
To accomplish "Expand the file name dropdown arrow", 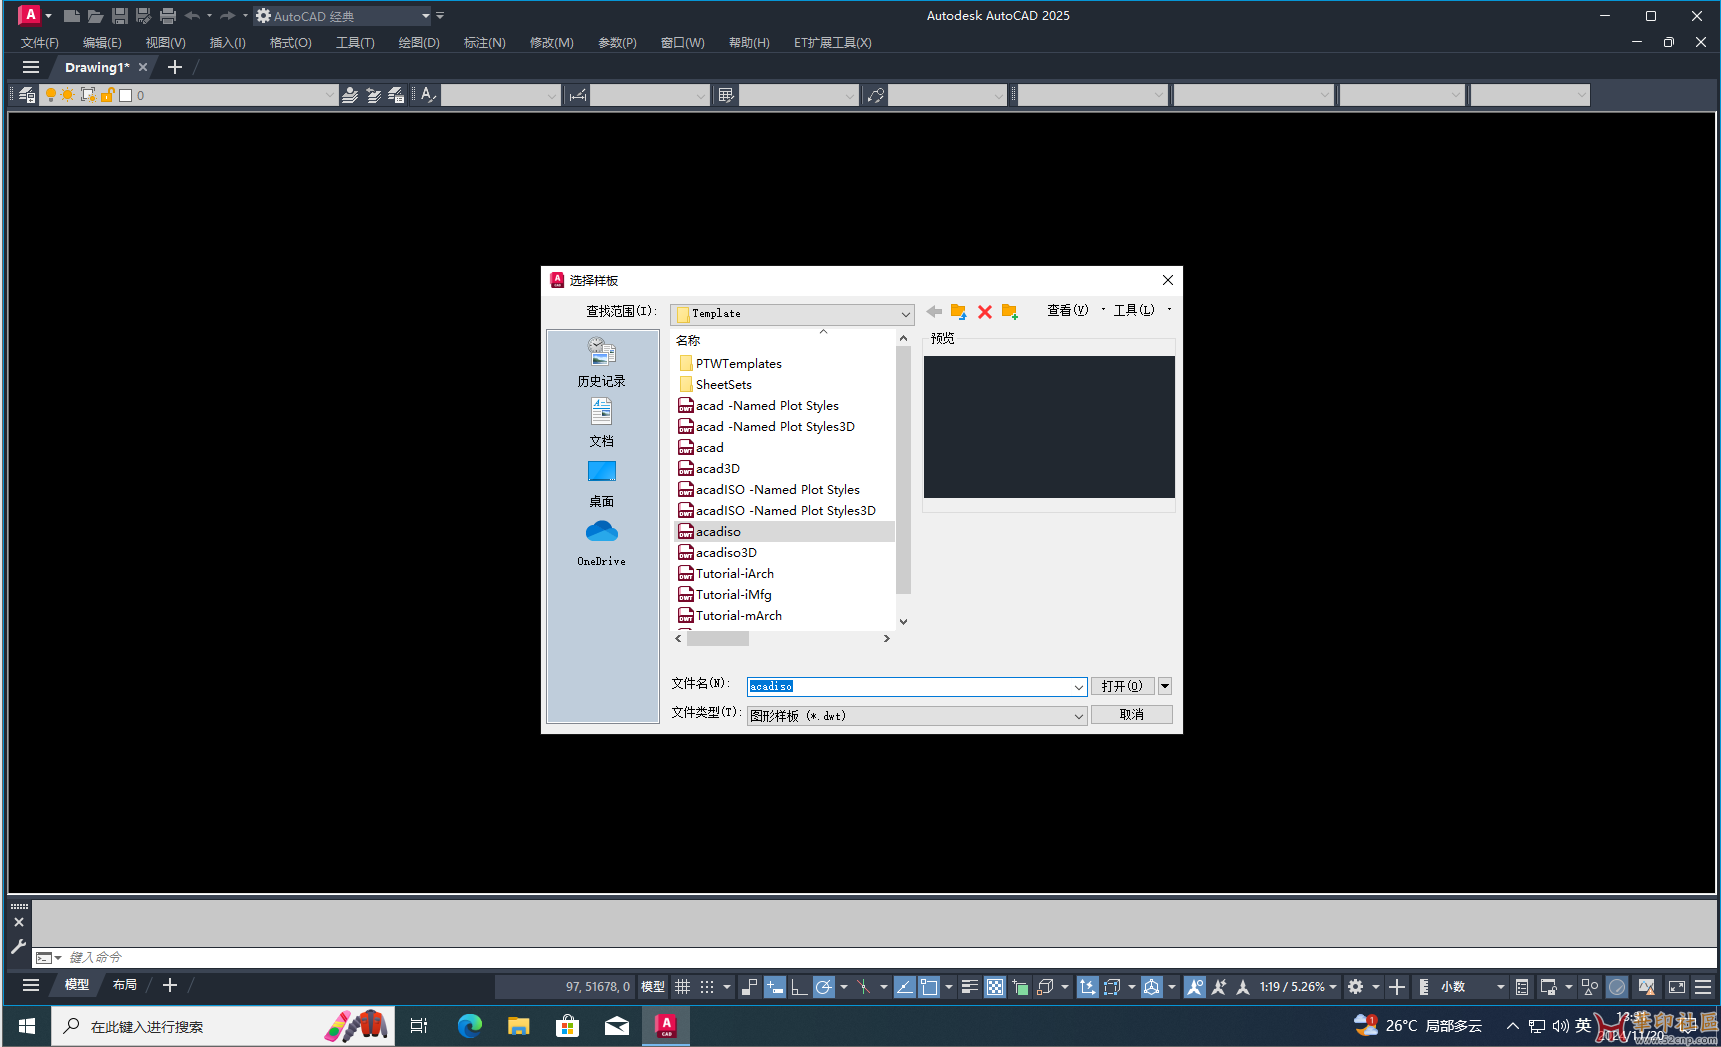I will point(1079,687).
